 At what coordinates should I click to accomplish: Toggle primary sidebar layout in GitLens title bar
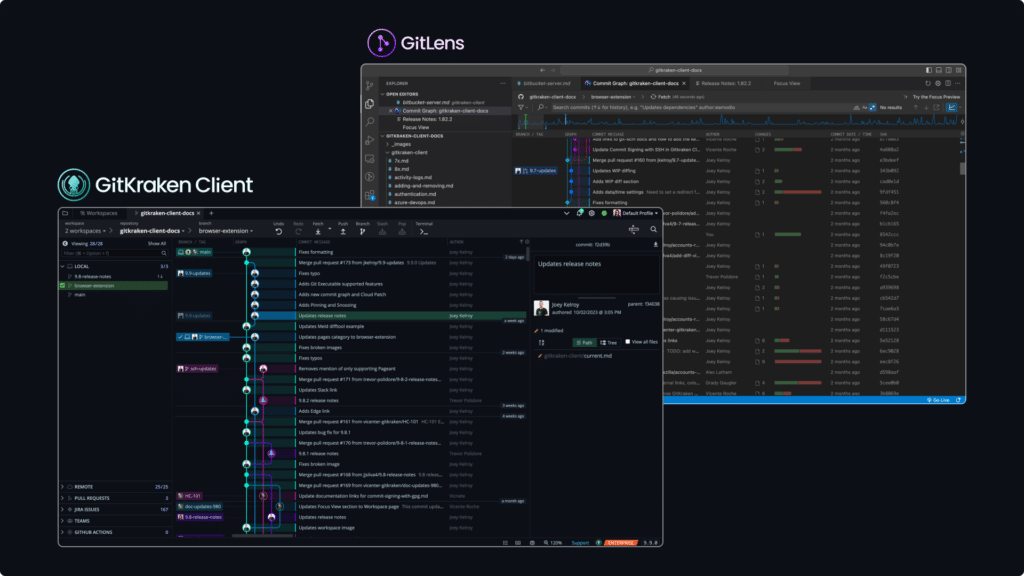point(929,70)
